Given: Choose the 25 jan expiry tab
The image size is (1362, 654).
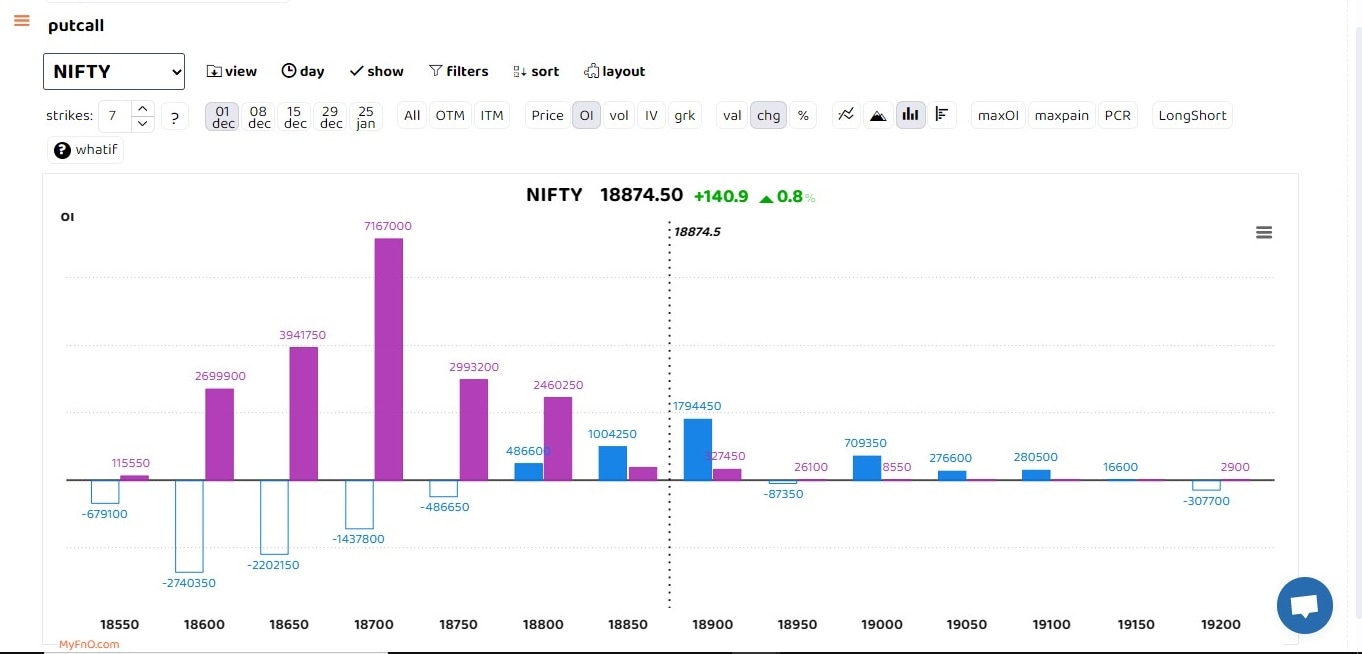Looking at the screenshot, I should click(366, 117).
